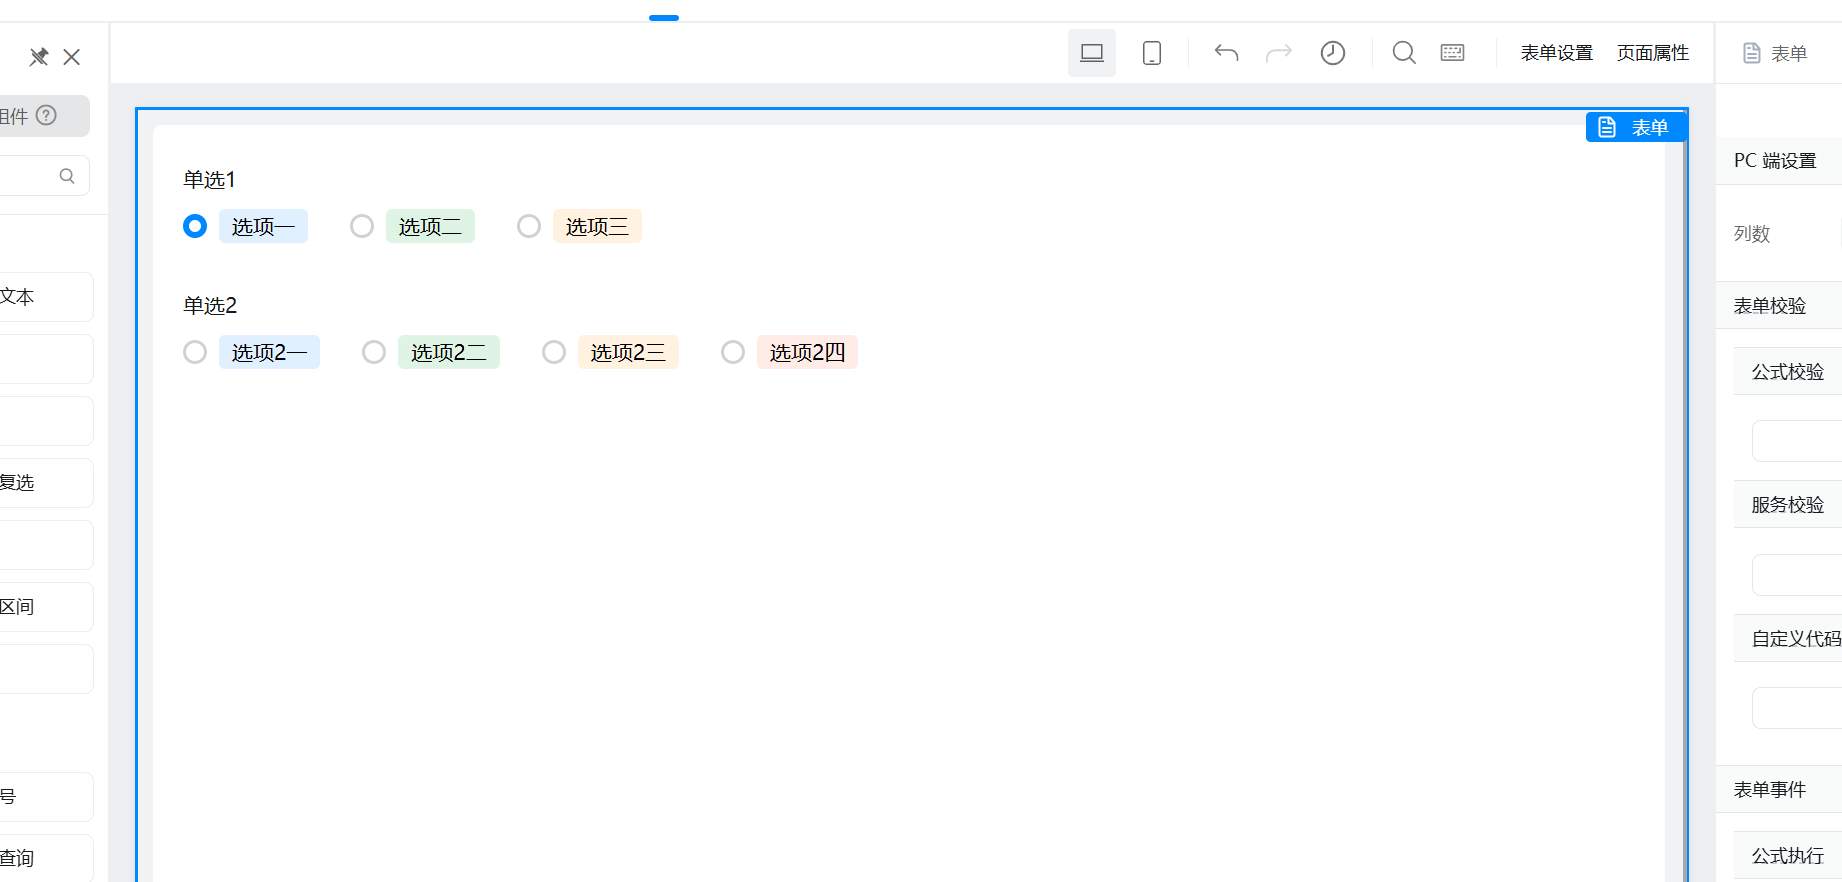Click the blue 选项2一 tag label
The image size is (1842, 882).
269,352
